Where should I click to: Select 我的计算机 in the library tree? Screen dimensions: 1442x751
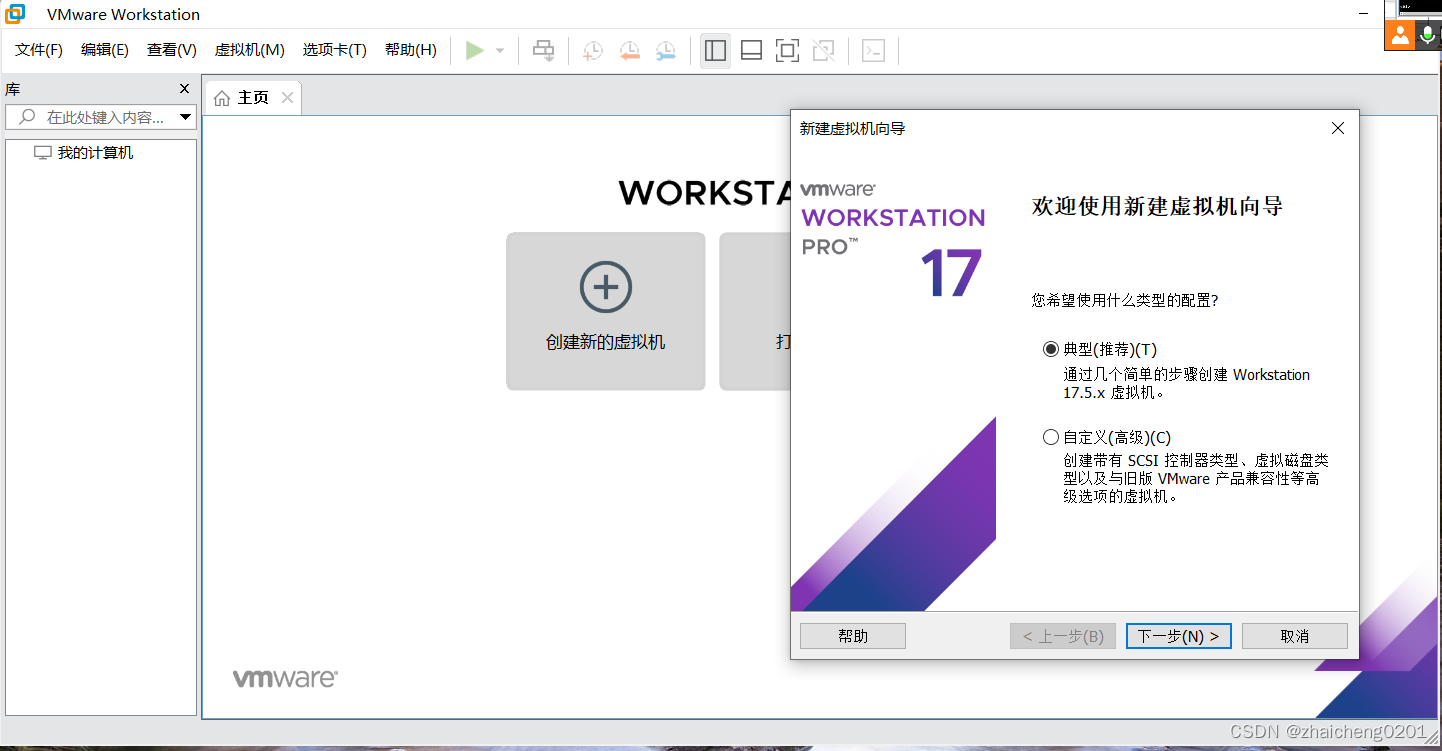click(x=84, y=153)
